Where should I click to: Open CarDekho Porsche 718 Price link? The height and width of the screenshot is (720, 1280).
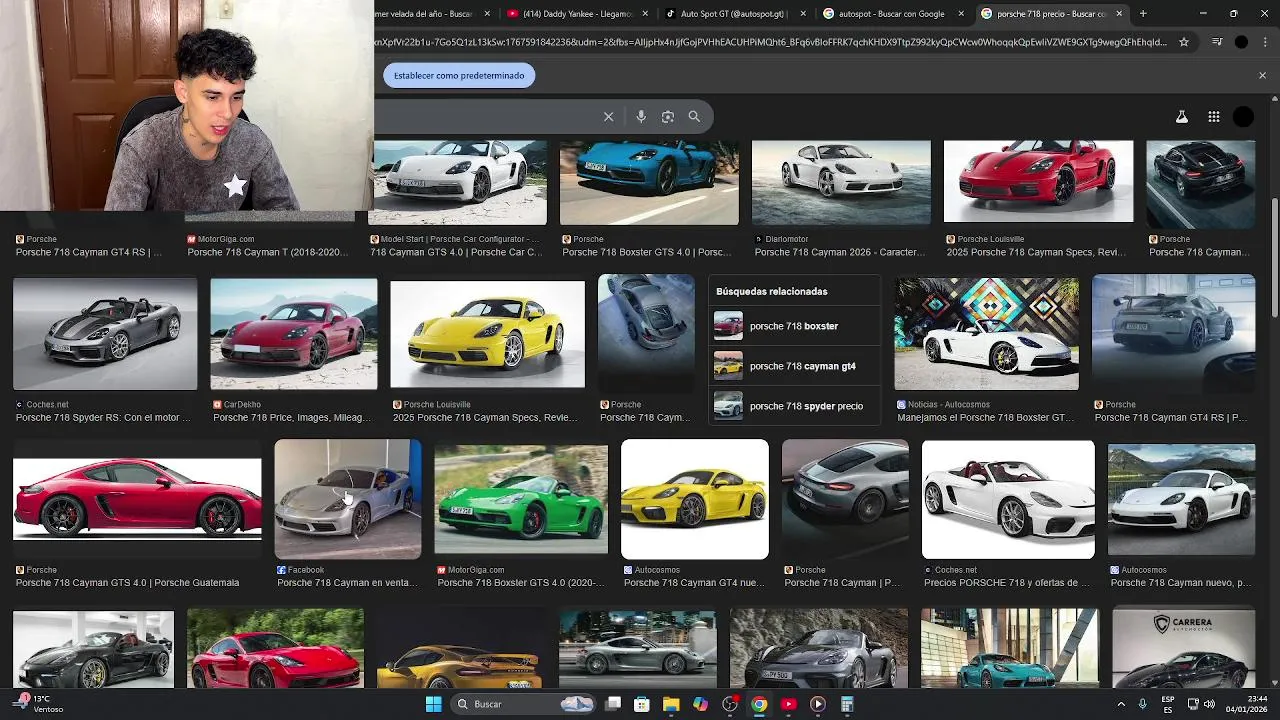coord(291,418)
